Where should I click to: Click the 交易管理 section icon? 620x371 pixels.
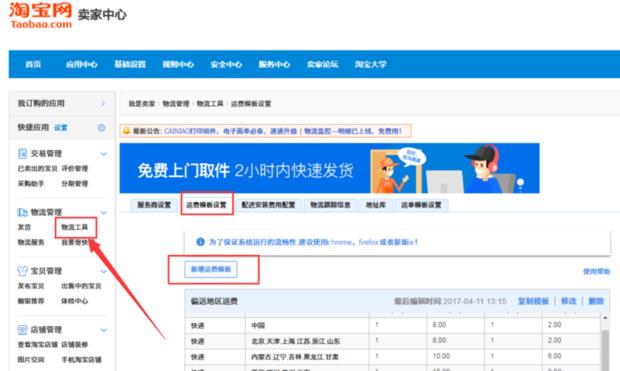23,153
